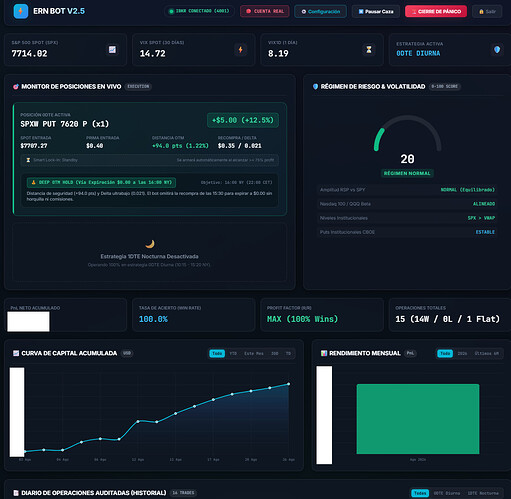Click the ESTABLE value for Puts Institucionales
The image size is (511, 499).
click(485, 232)
